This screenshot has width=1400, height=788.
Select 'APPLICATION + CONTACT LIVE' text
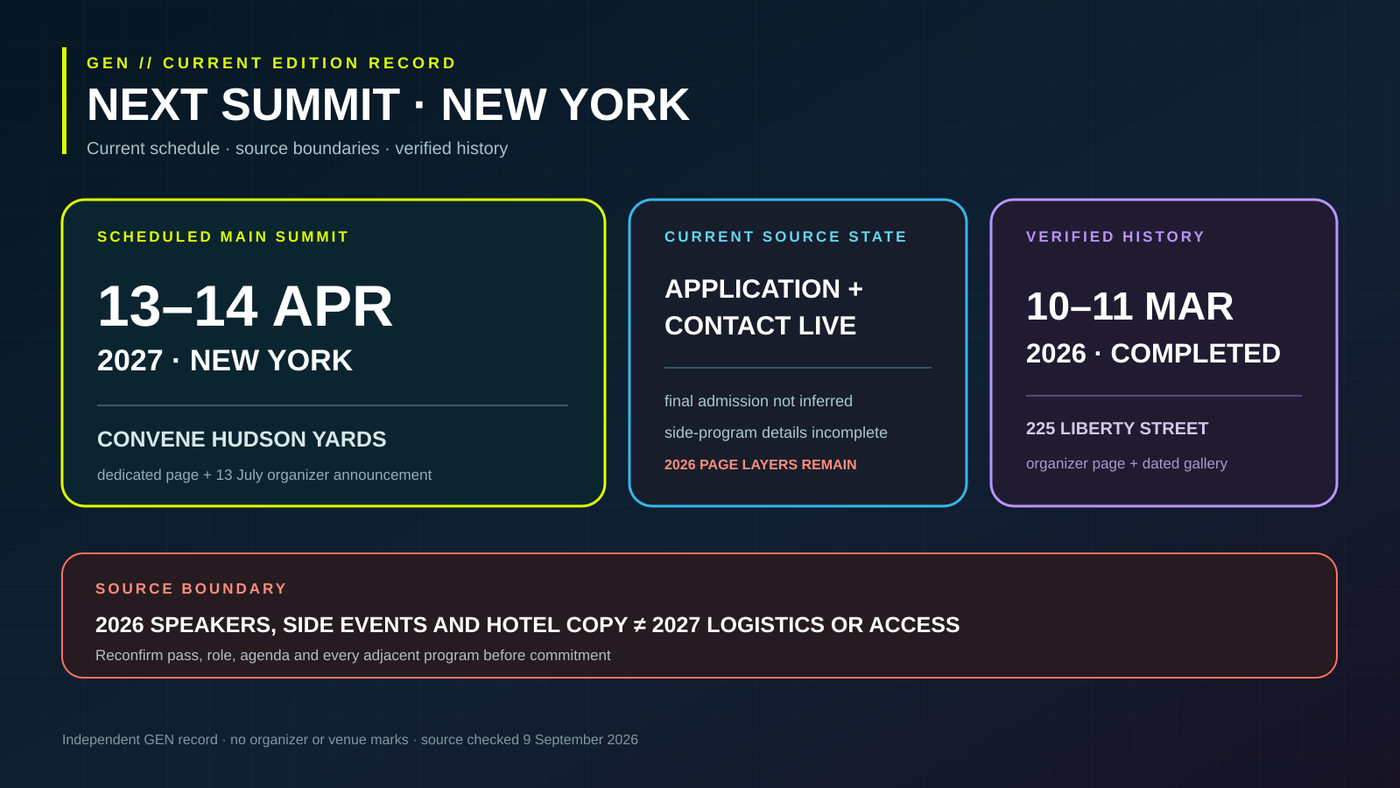click(764, 307)
